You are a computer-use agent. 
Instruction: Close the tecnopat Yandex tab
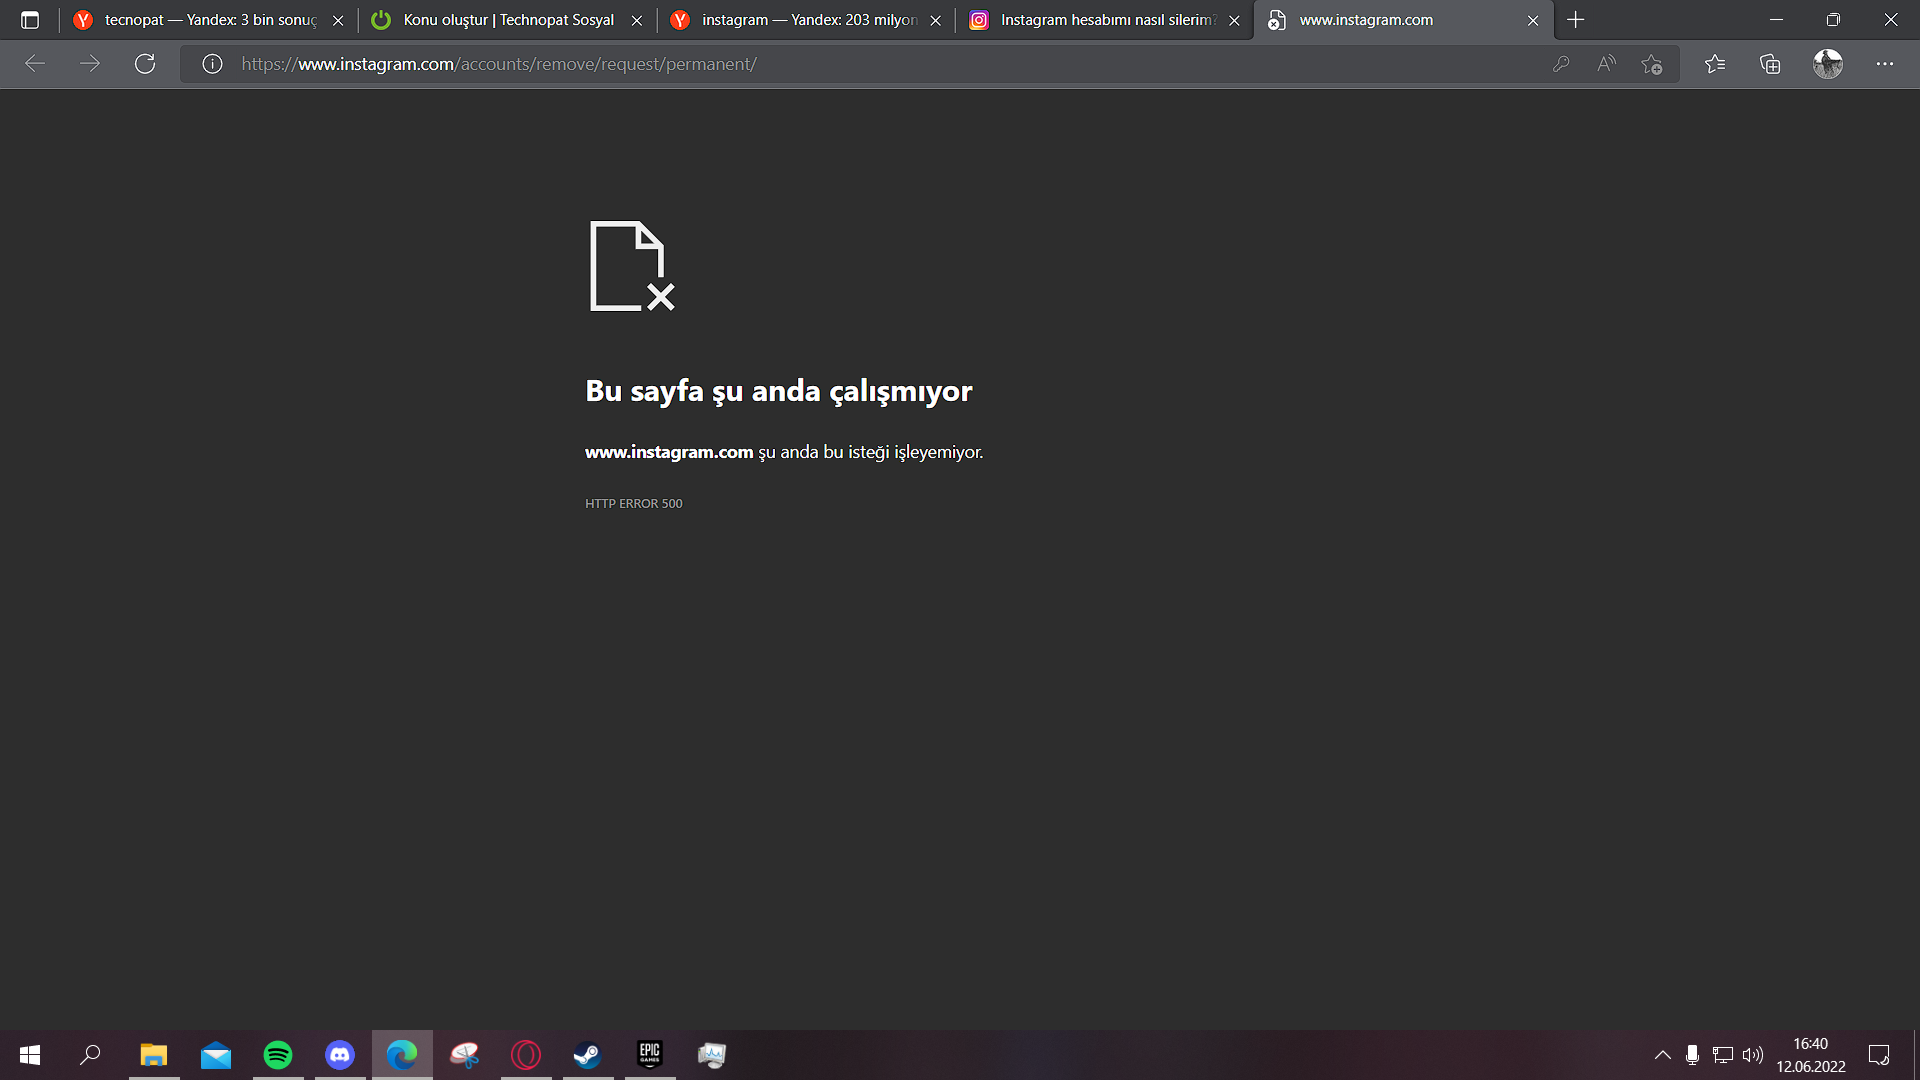click(338, 20)
